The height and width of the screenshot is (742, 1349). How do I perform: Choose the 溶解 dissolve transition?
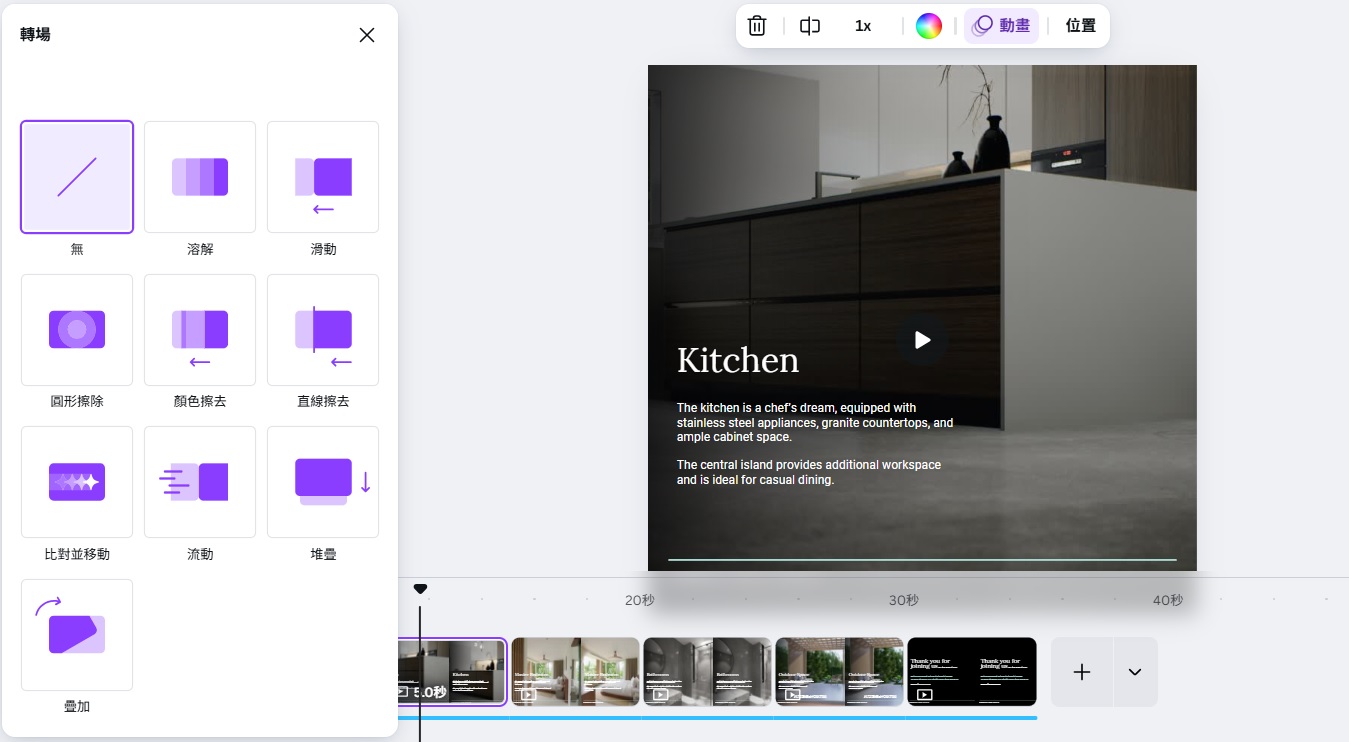(x=200, y=177)
